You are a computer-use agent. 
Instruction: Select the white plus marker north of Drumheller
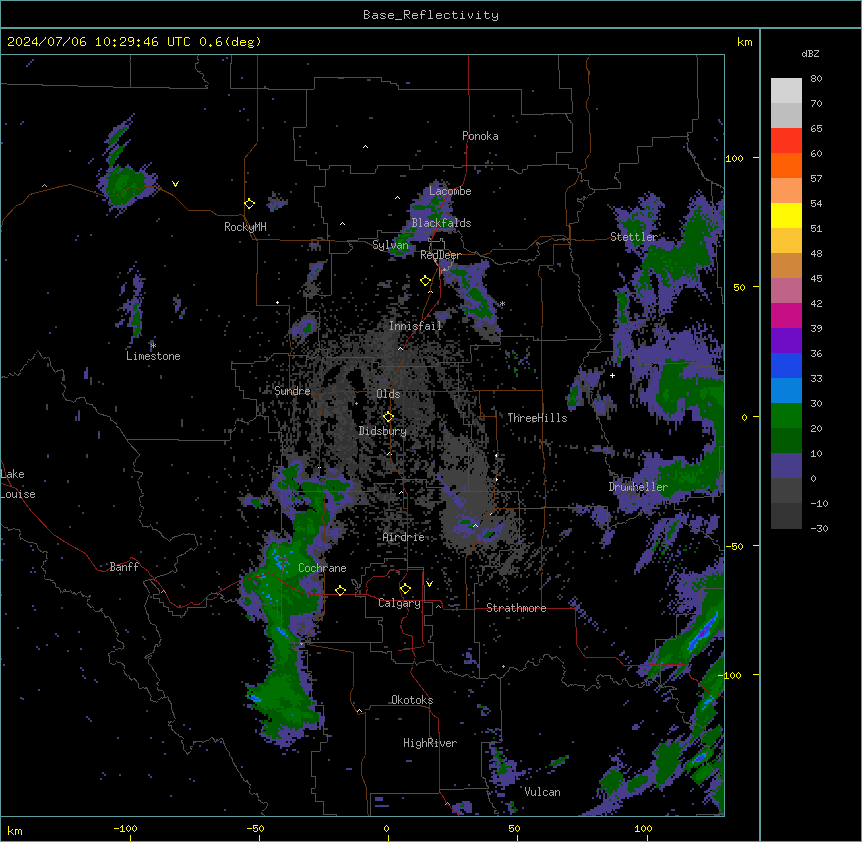(612, 375)
